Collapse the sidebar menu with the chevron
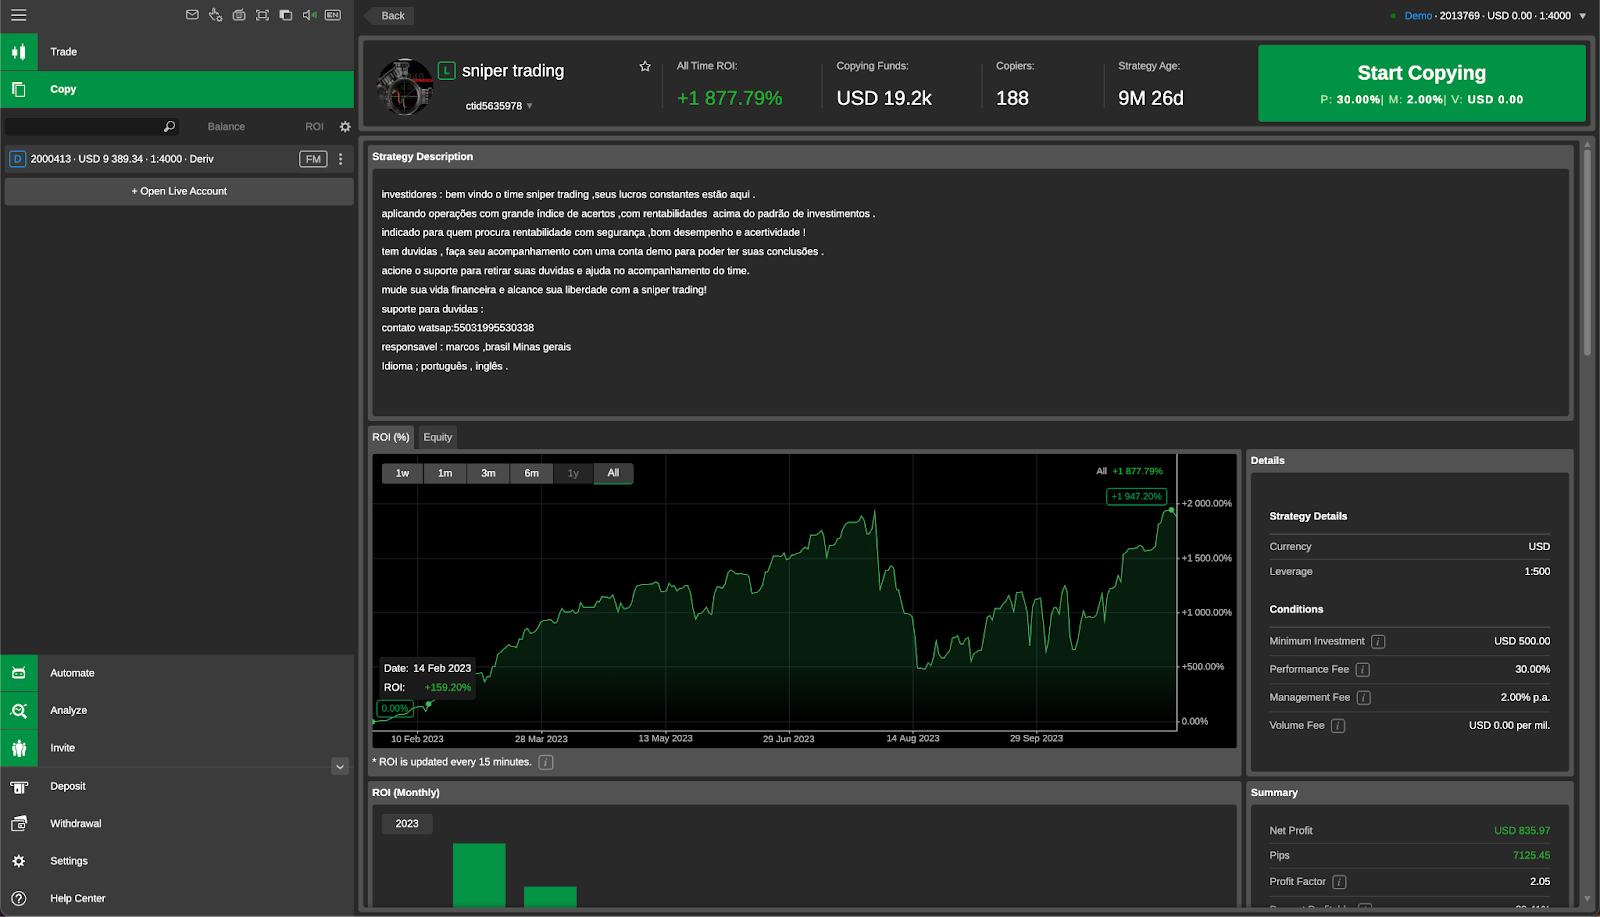Viewport: 1600px width, 917px height. tap(340, 766)
